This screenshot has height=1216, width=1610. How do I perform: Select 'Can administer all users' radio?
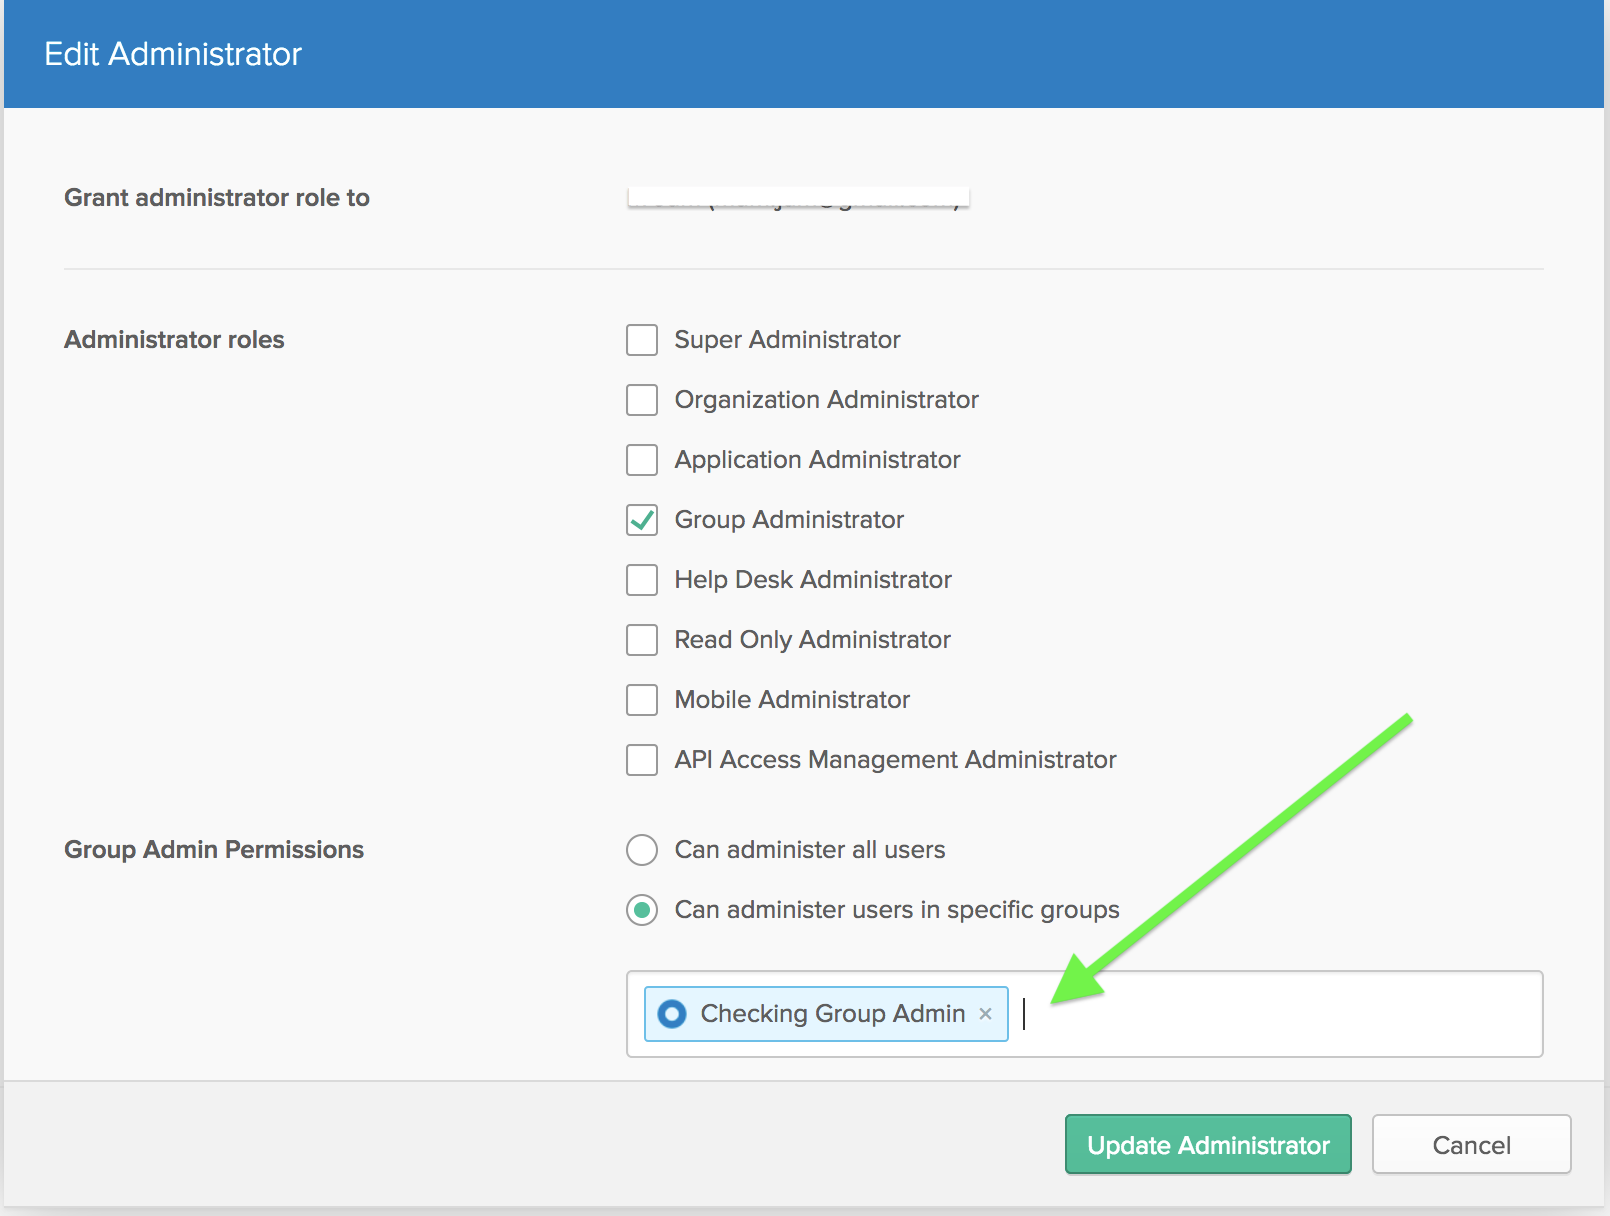click(642, 850)
